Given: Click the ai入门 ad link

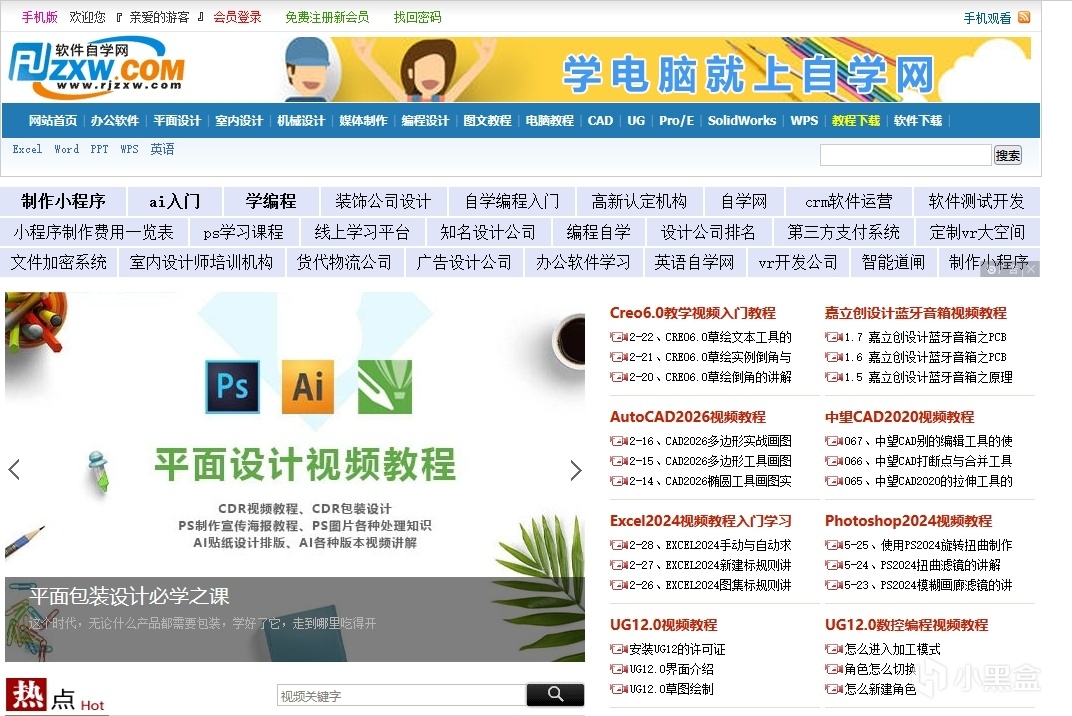Looking at the screenshot, I should (174, 201).
